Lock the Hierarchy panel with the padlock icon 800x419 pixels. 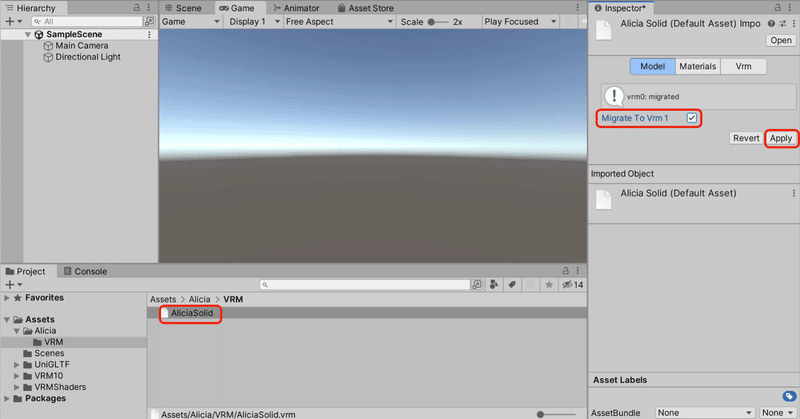[x=136, y=8]
